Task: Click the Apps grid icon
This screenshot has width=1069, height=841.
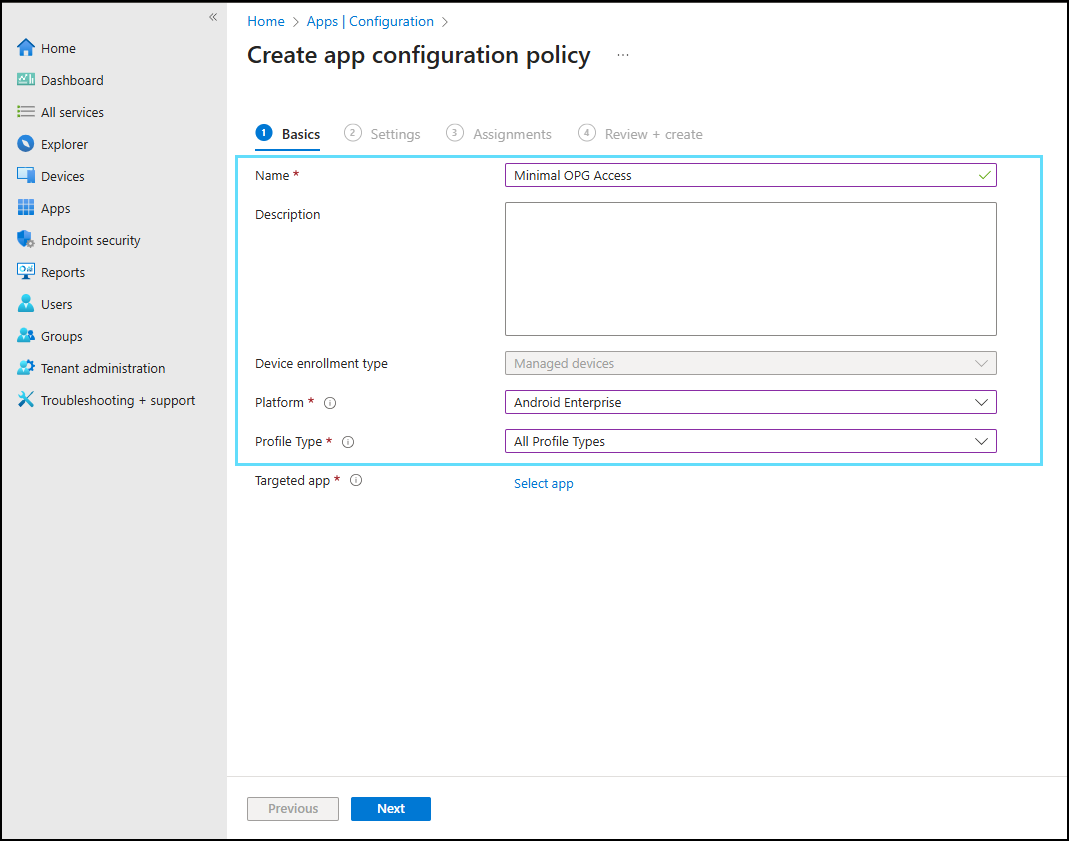Action: tap(26, 208)
